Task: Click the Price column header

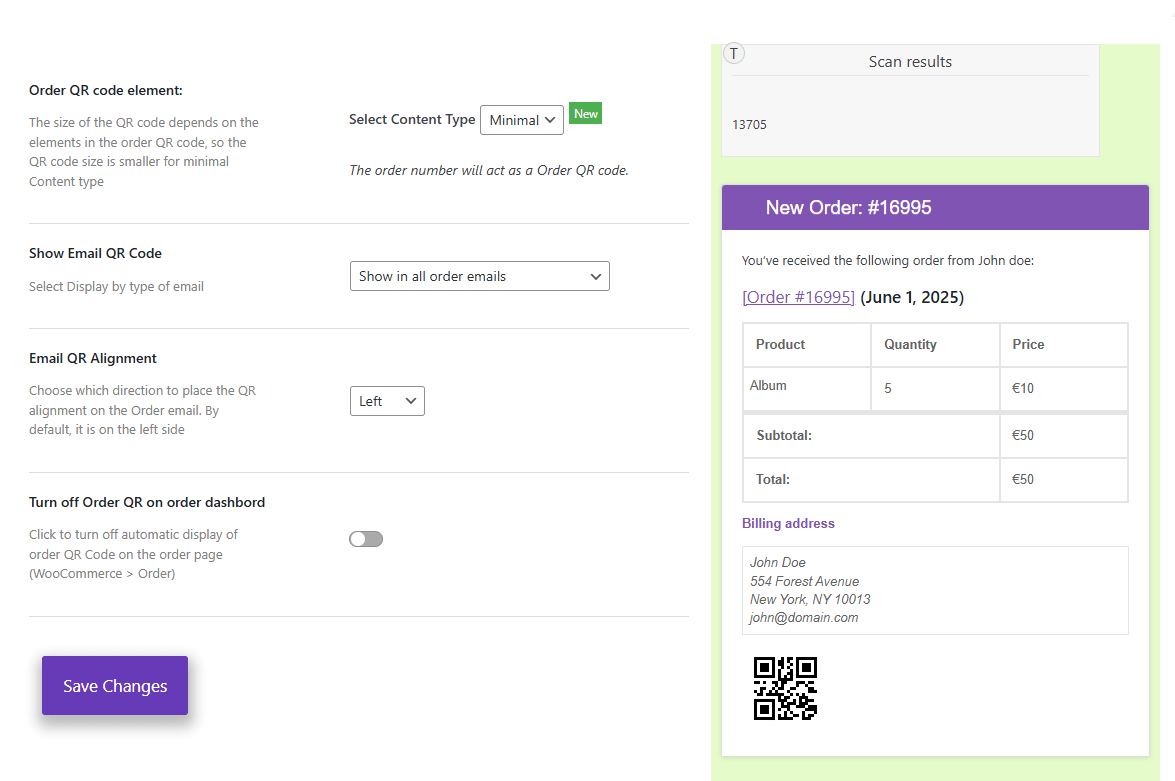Action: tap(1028, 344)
